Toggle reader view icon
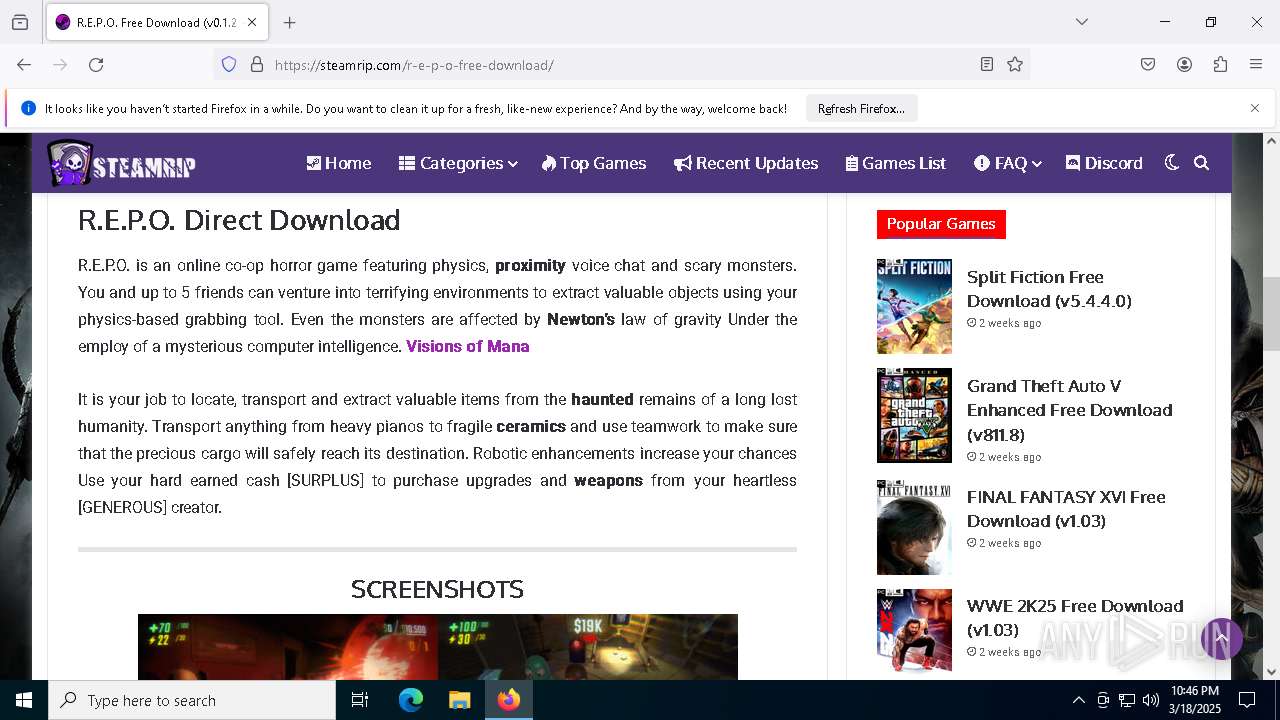 (987, 64)
